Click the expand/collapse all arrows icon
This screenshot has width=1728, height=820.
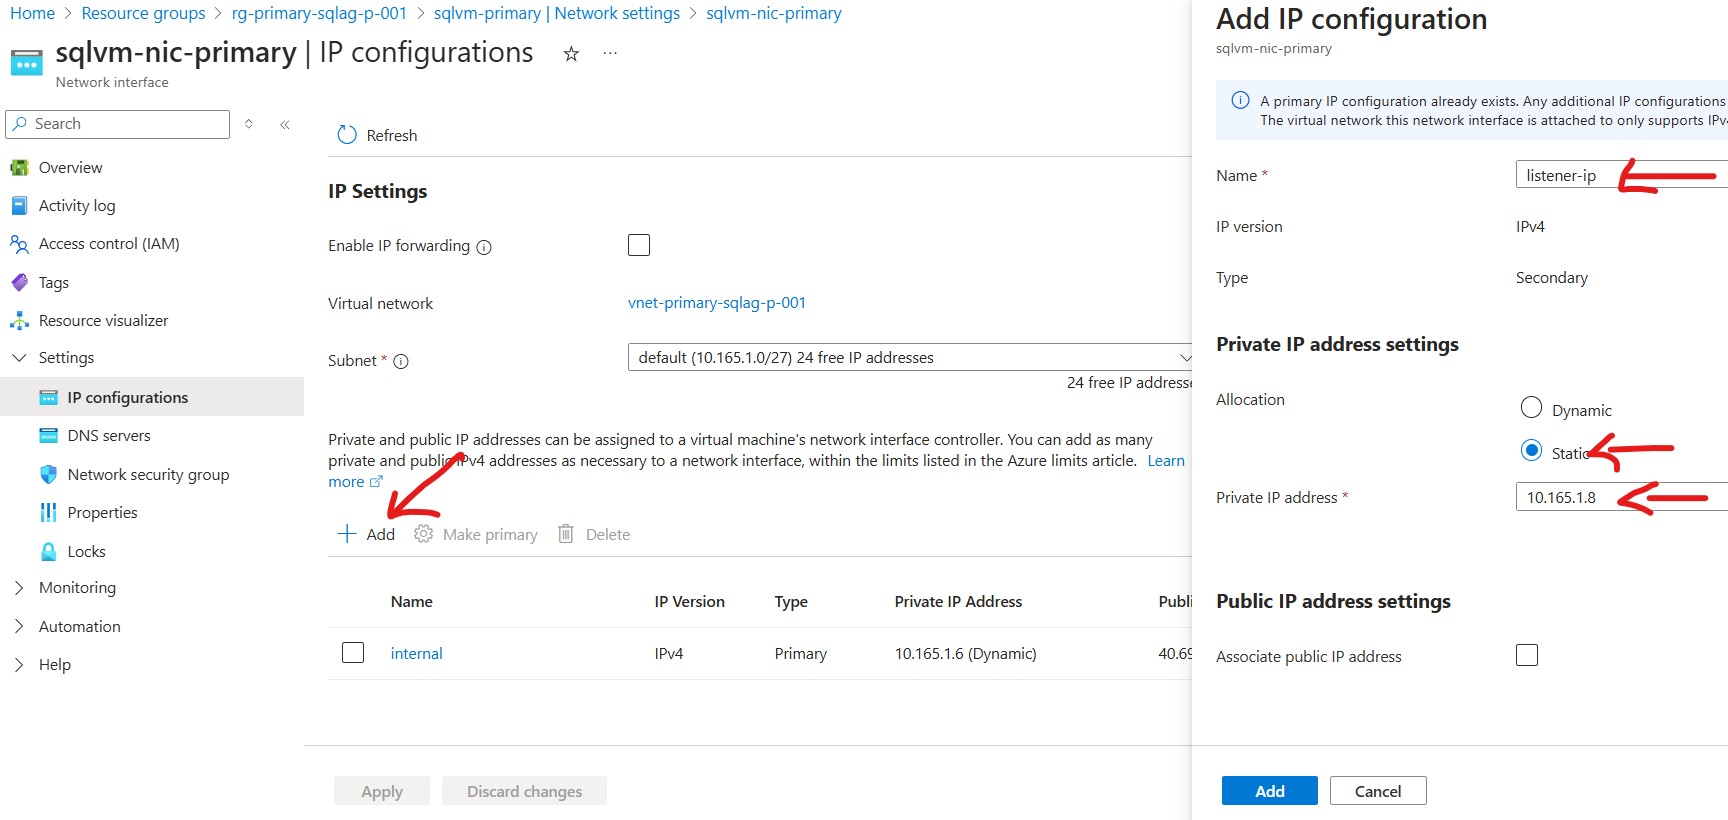(x=249, y=124)
